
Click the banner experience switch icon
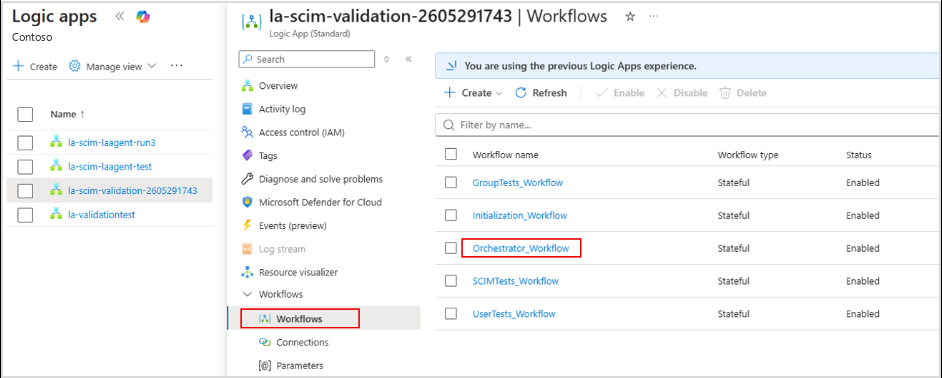[451, 66]
